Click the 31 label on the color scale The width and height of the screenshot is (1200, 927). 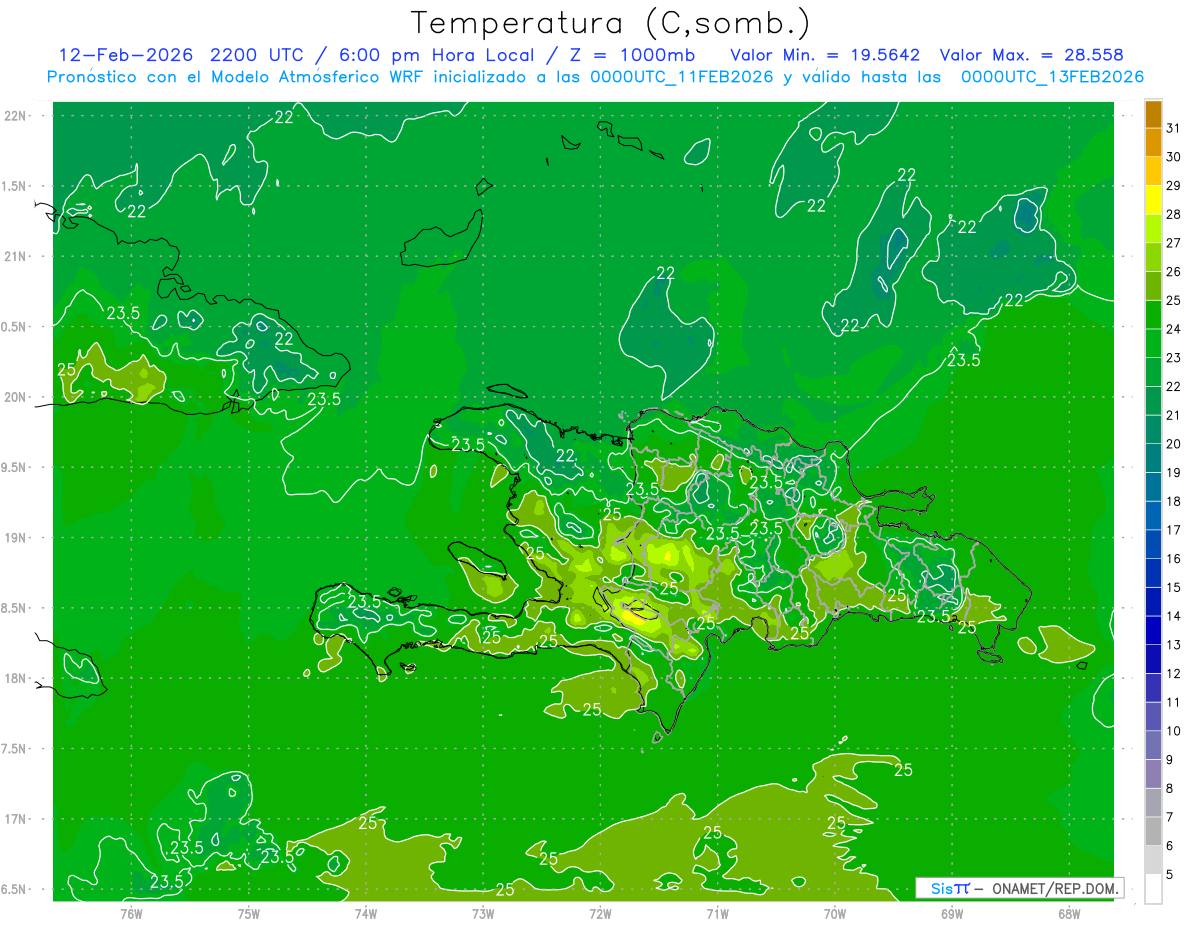(x=1174, y=128)
